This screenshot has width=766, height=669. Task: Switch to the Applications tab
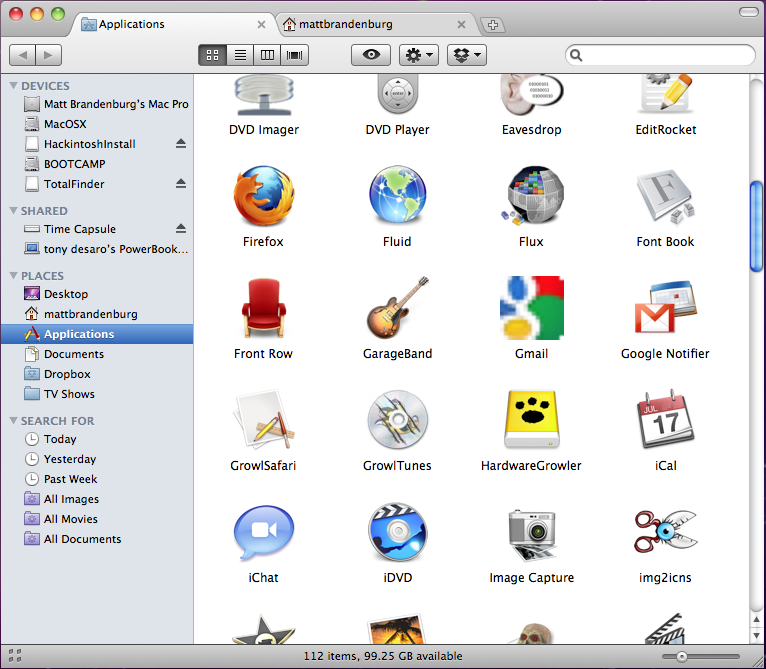(173, 24)
